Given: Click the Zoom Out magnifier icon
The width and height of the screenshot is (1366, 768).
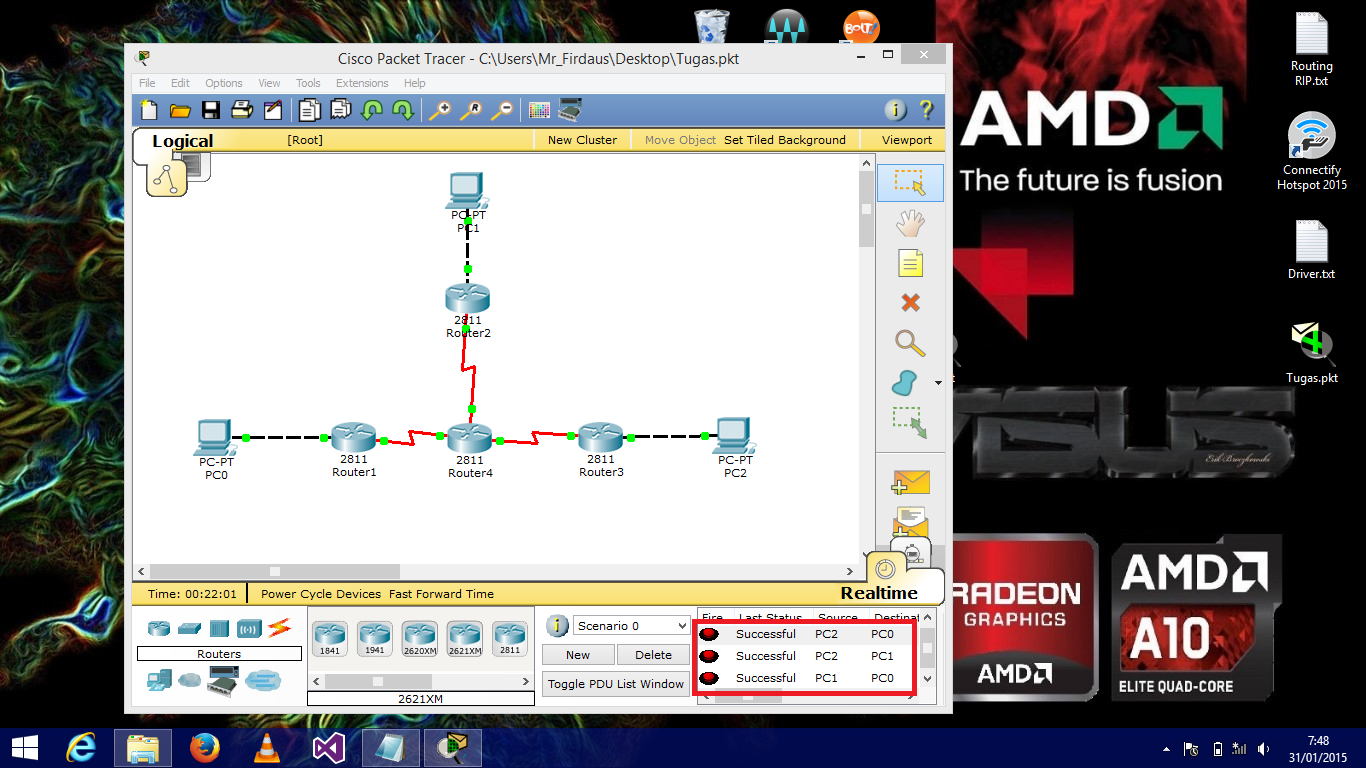Looking at the screenshot, I should (x=502, y=110).
